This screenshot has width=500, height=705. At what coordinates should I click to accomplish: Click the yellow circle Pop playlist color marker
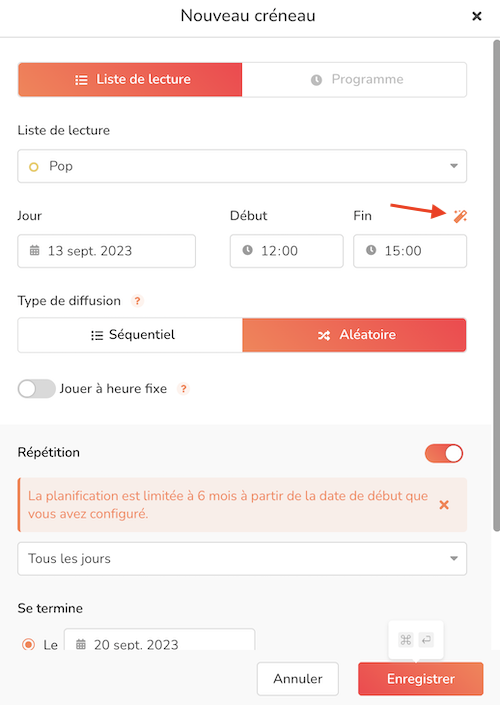[x=34, y=167]
